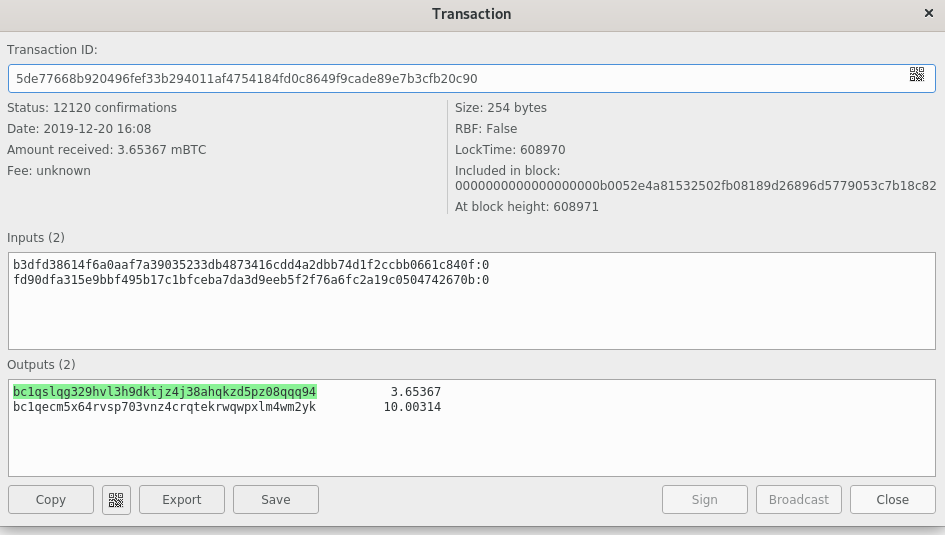Click At block height: 608971
This screenshot has height=535, width=945.
(527, 207)
